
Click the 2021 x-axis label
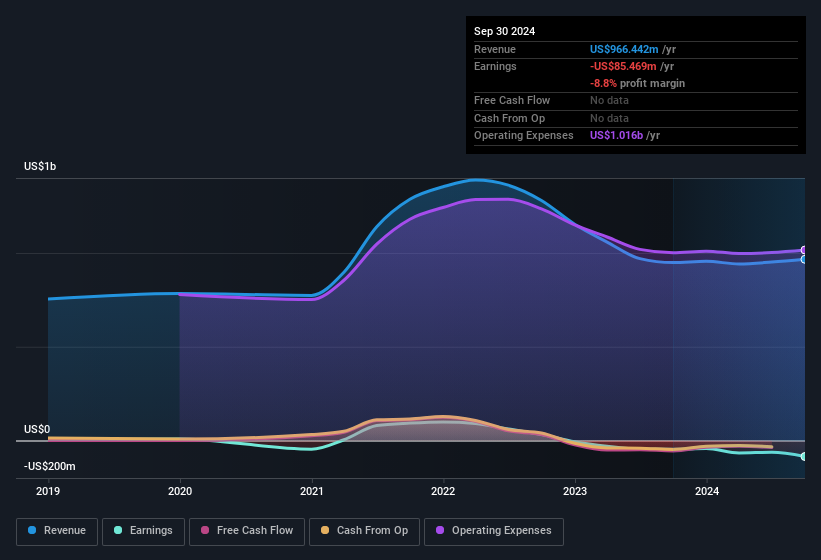click(x=312, y=491)
